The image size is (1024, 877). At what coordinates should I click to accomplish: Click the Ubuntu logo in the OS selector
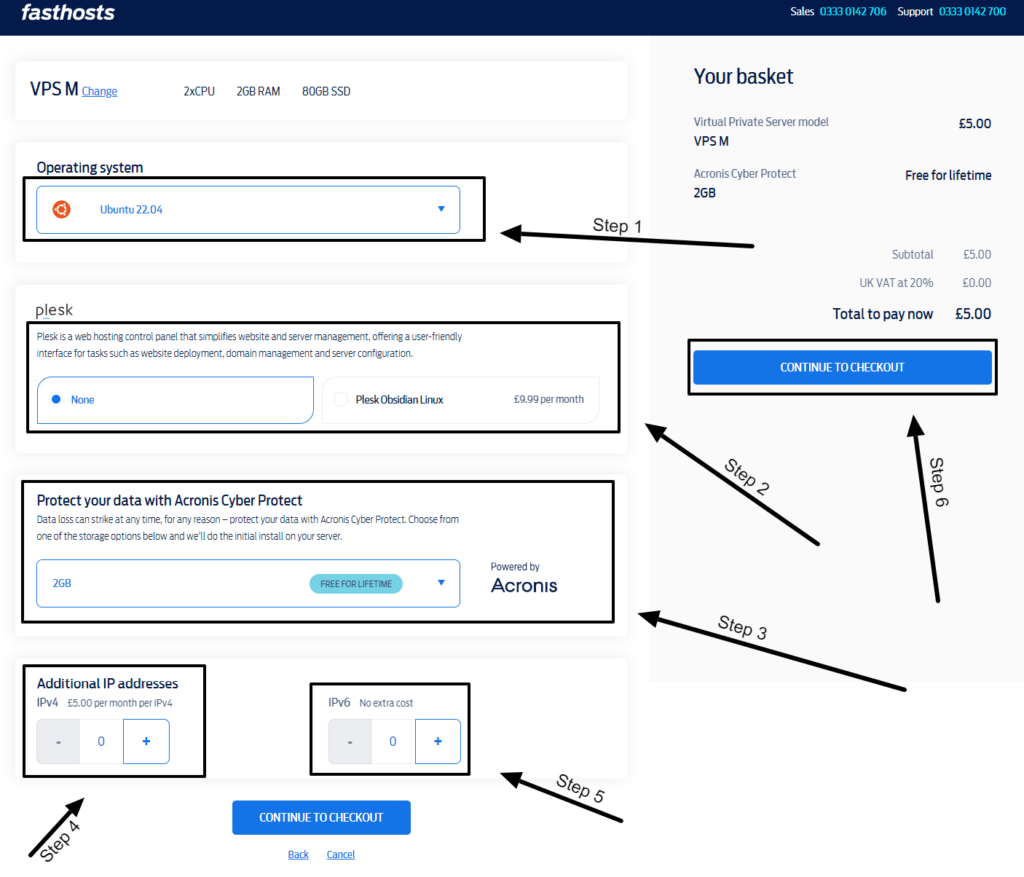pyautogui.click(x=59, y=210)
